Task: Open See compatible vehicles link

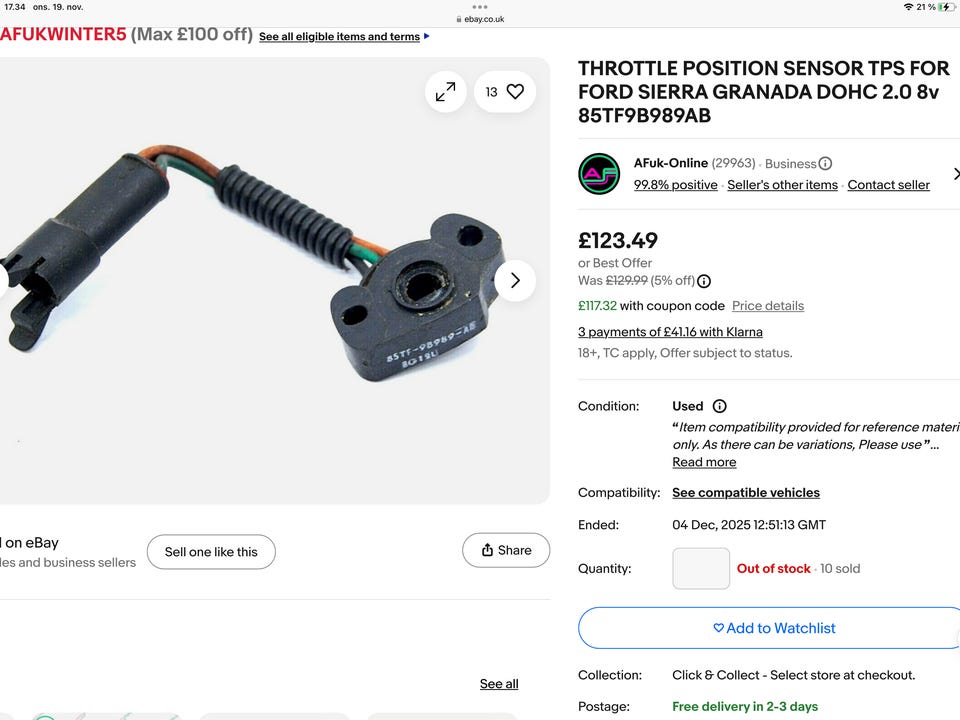Action: click(x=746, y=493)
